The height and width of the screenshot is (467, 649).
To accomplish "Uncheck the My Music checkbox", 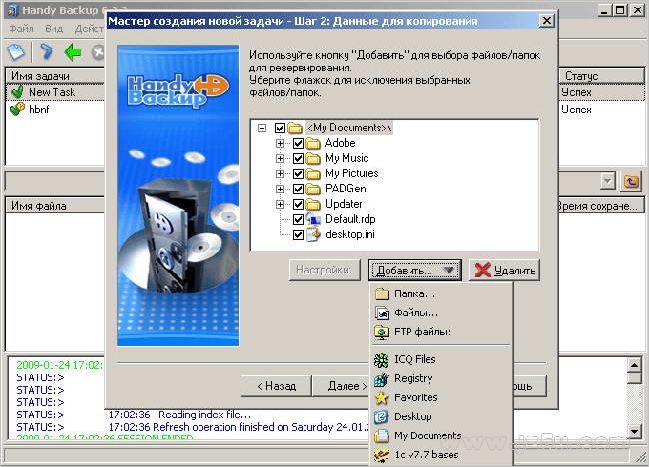I will (x=298, y=159).
